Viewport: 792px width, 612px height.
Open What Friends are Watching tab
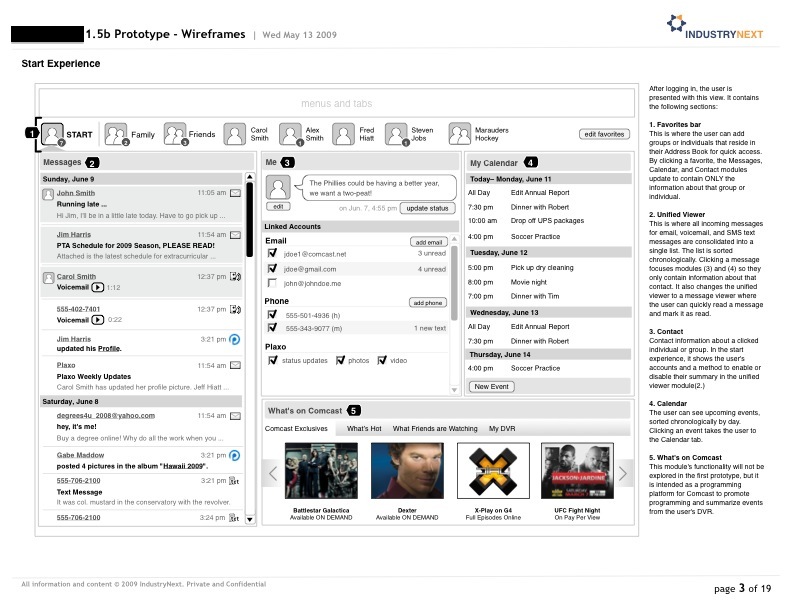435,429
